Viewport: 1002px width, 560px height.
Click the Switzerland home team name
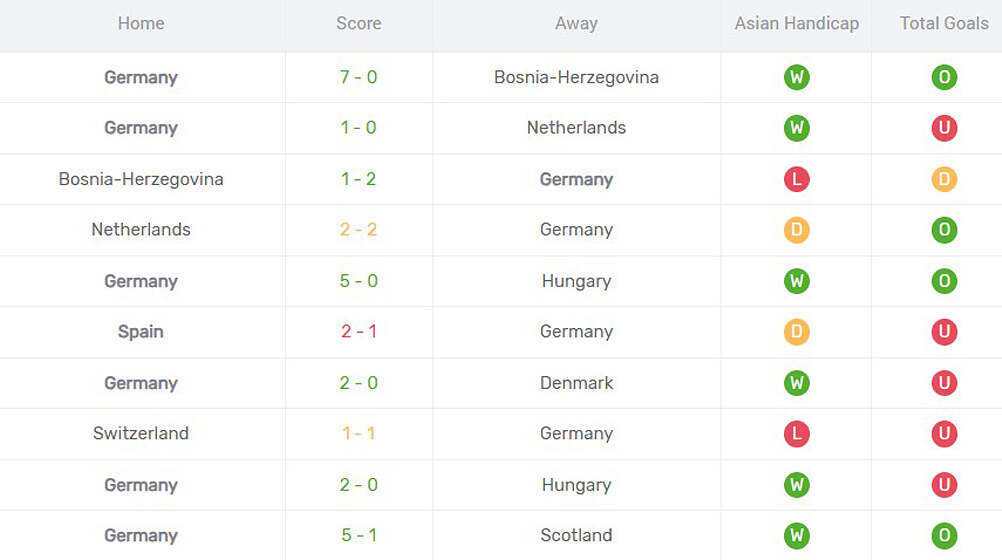(x=141, y=434)
